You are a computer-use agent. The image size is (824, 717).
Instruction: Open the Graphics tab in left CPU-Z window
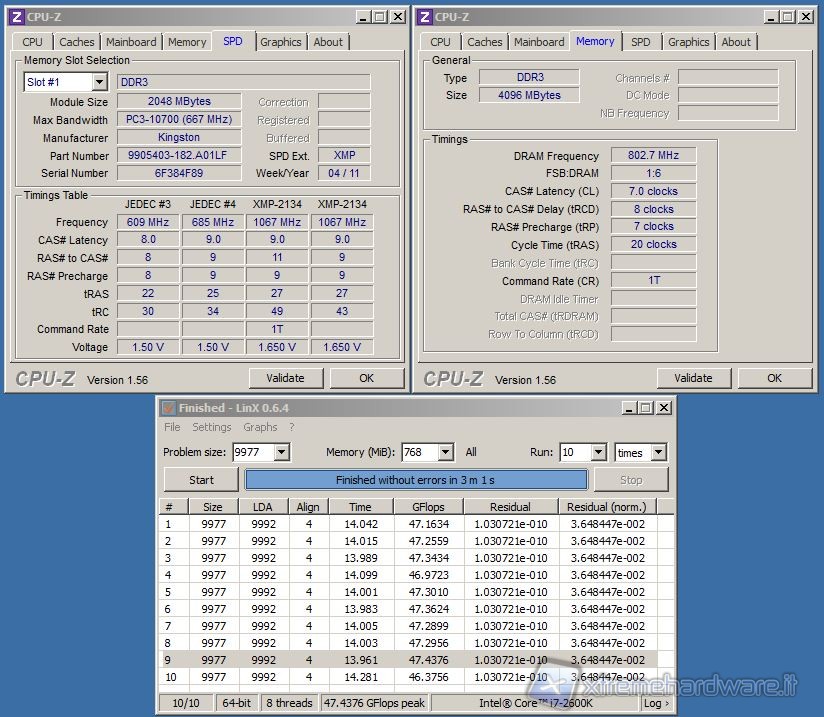click(280, 42)
